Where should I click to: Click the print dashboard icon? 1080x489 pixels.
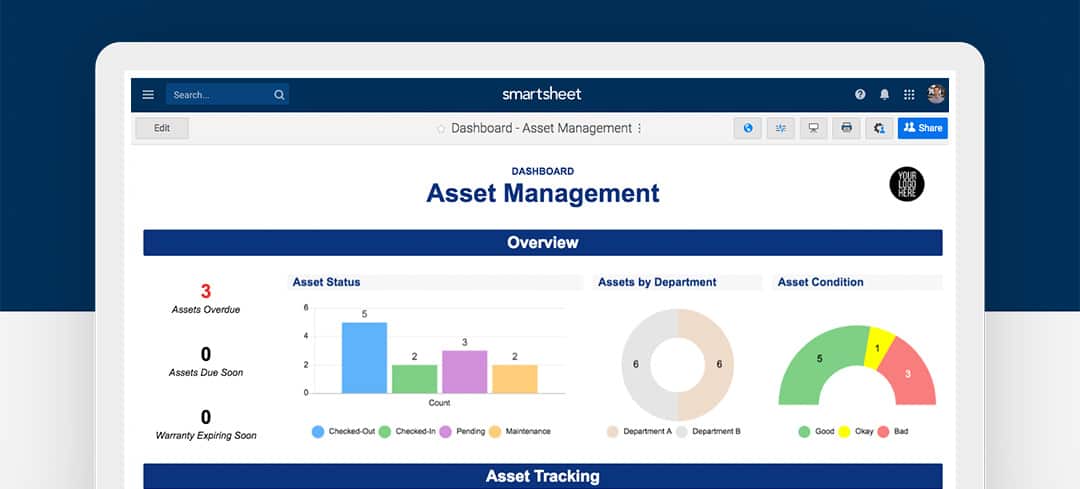pos(846,128)
